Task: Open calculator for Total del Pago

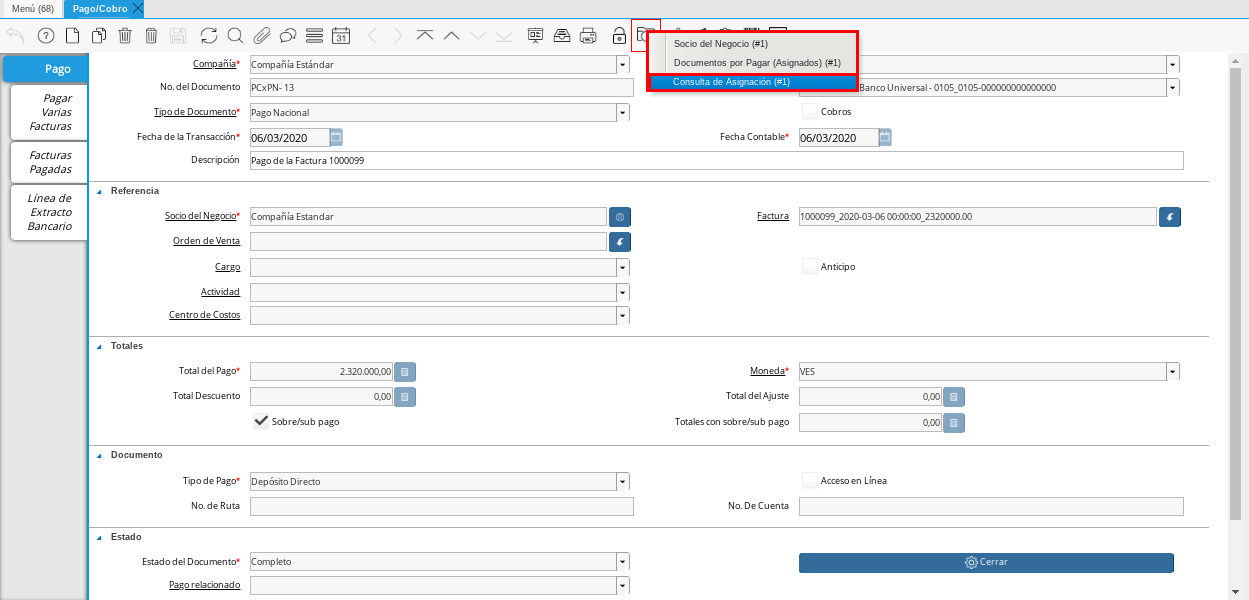Action: point(405,371)
